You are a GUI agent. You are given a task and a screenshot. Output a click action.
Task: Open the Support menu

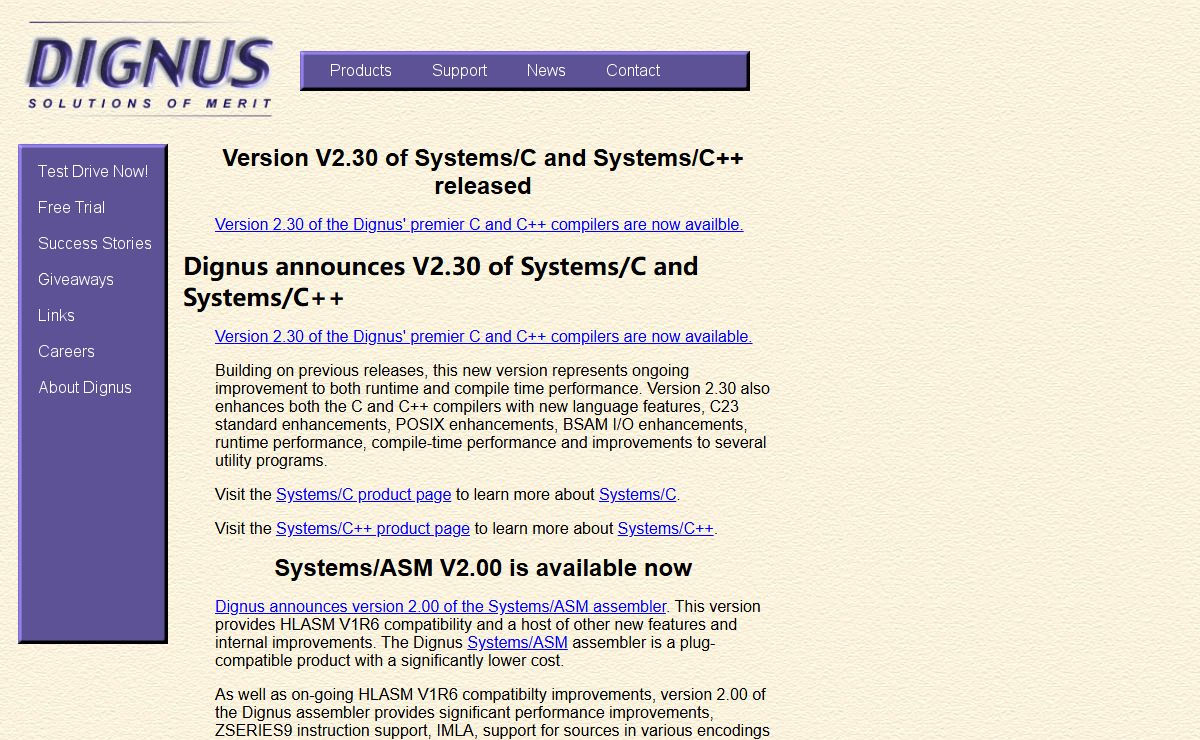click(x=459, y=71)
